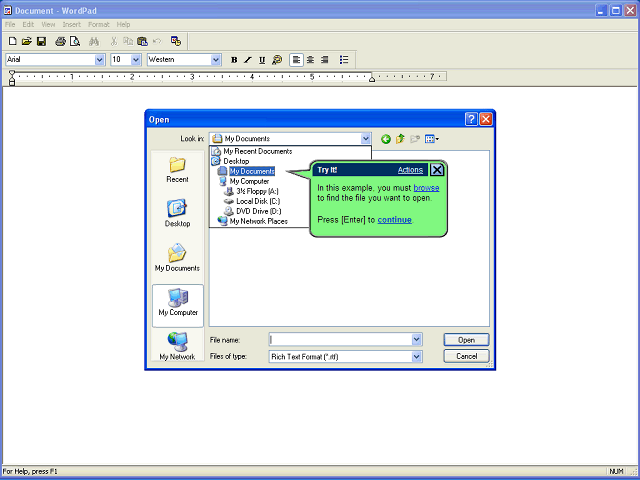Image resolution: width=640 pixels, height=480 pixels.
Task: Click the Copy toolbar icon
Action: [128, 41]
